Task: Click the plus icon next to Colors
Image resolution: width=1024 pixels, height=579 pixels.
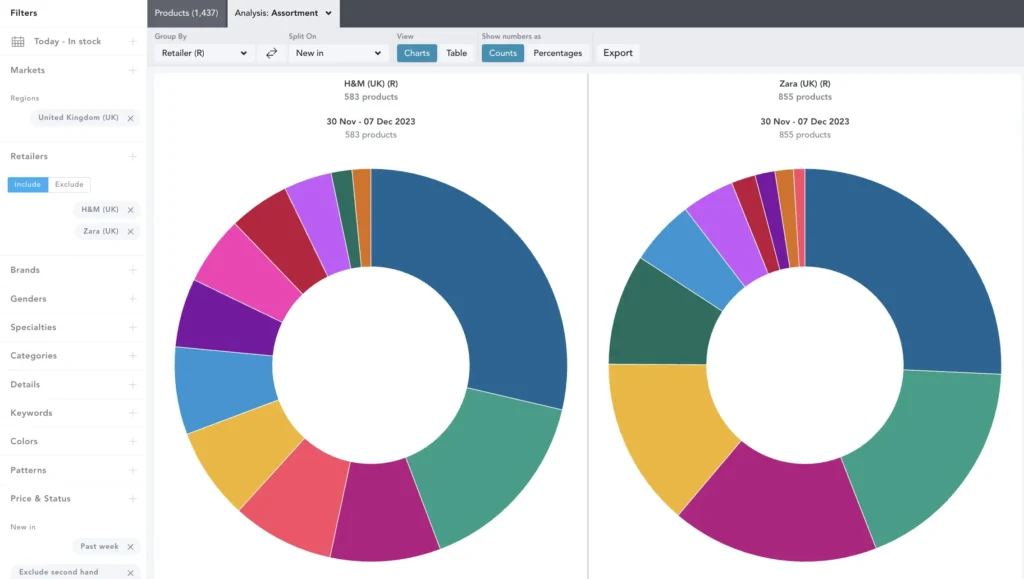Action: pos(132,441)
